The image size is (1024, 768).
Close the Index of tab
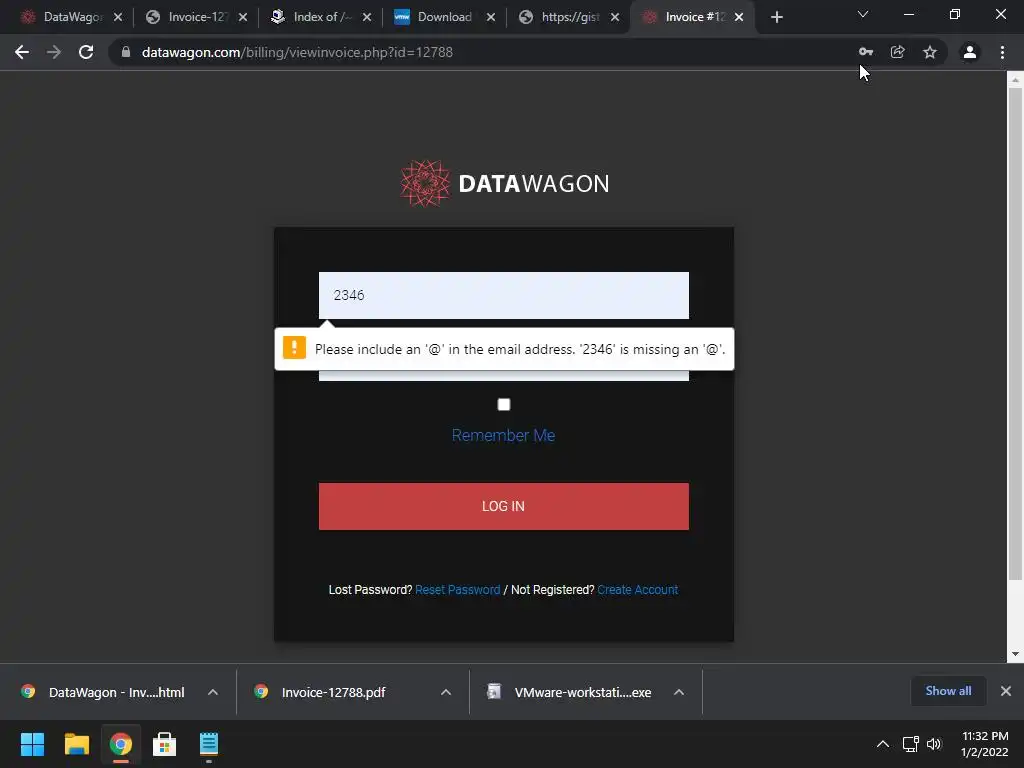click(367, 17)
